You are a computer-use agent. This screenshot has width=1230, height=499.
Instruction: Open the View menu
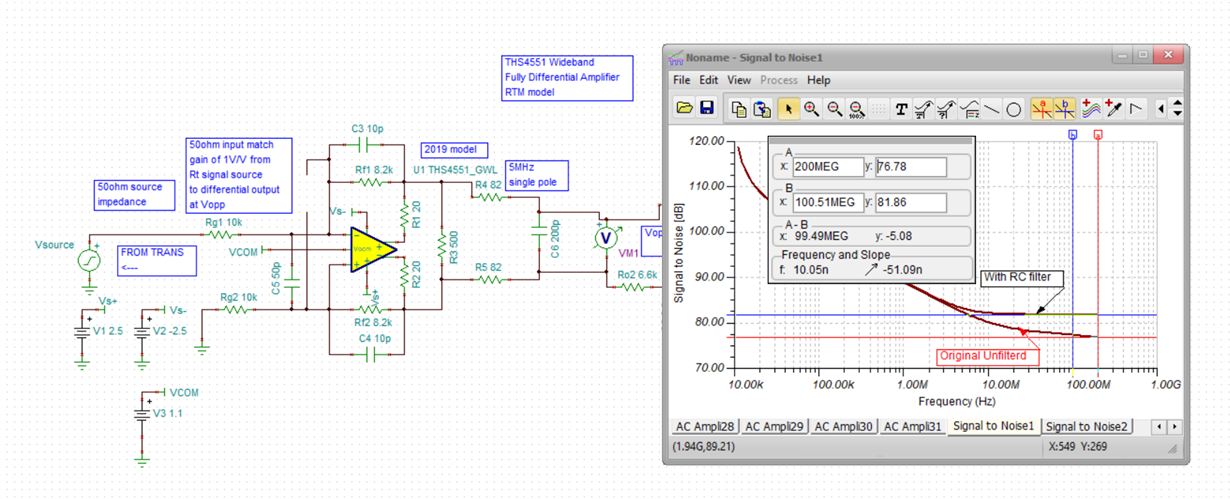(x=739, y=80)
